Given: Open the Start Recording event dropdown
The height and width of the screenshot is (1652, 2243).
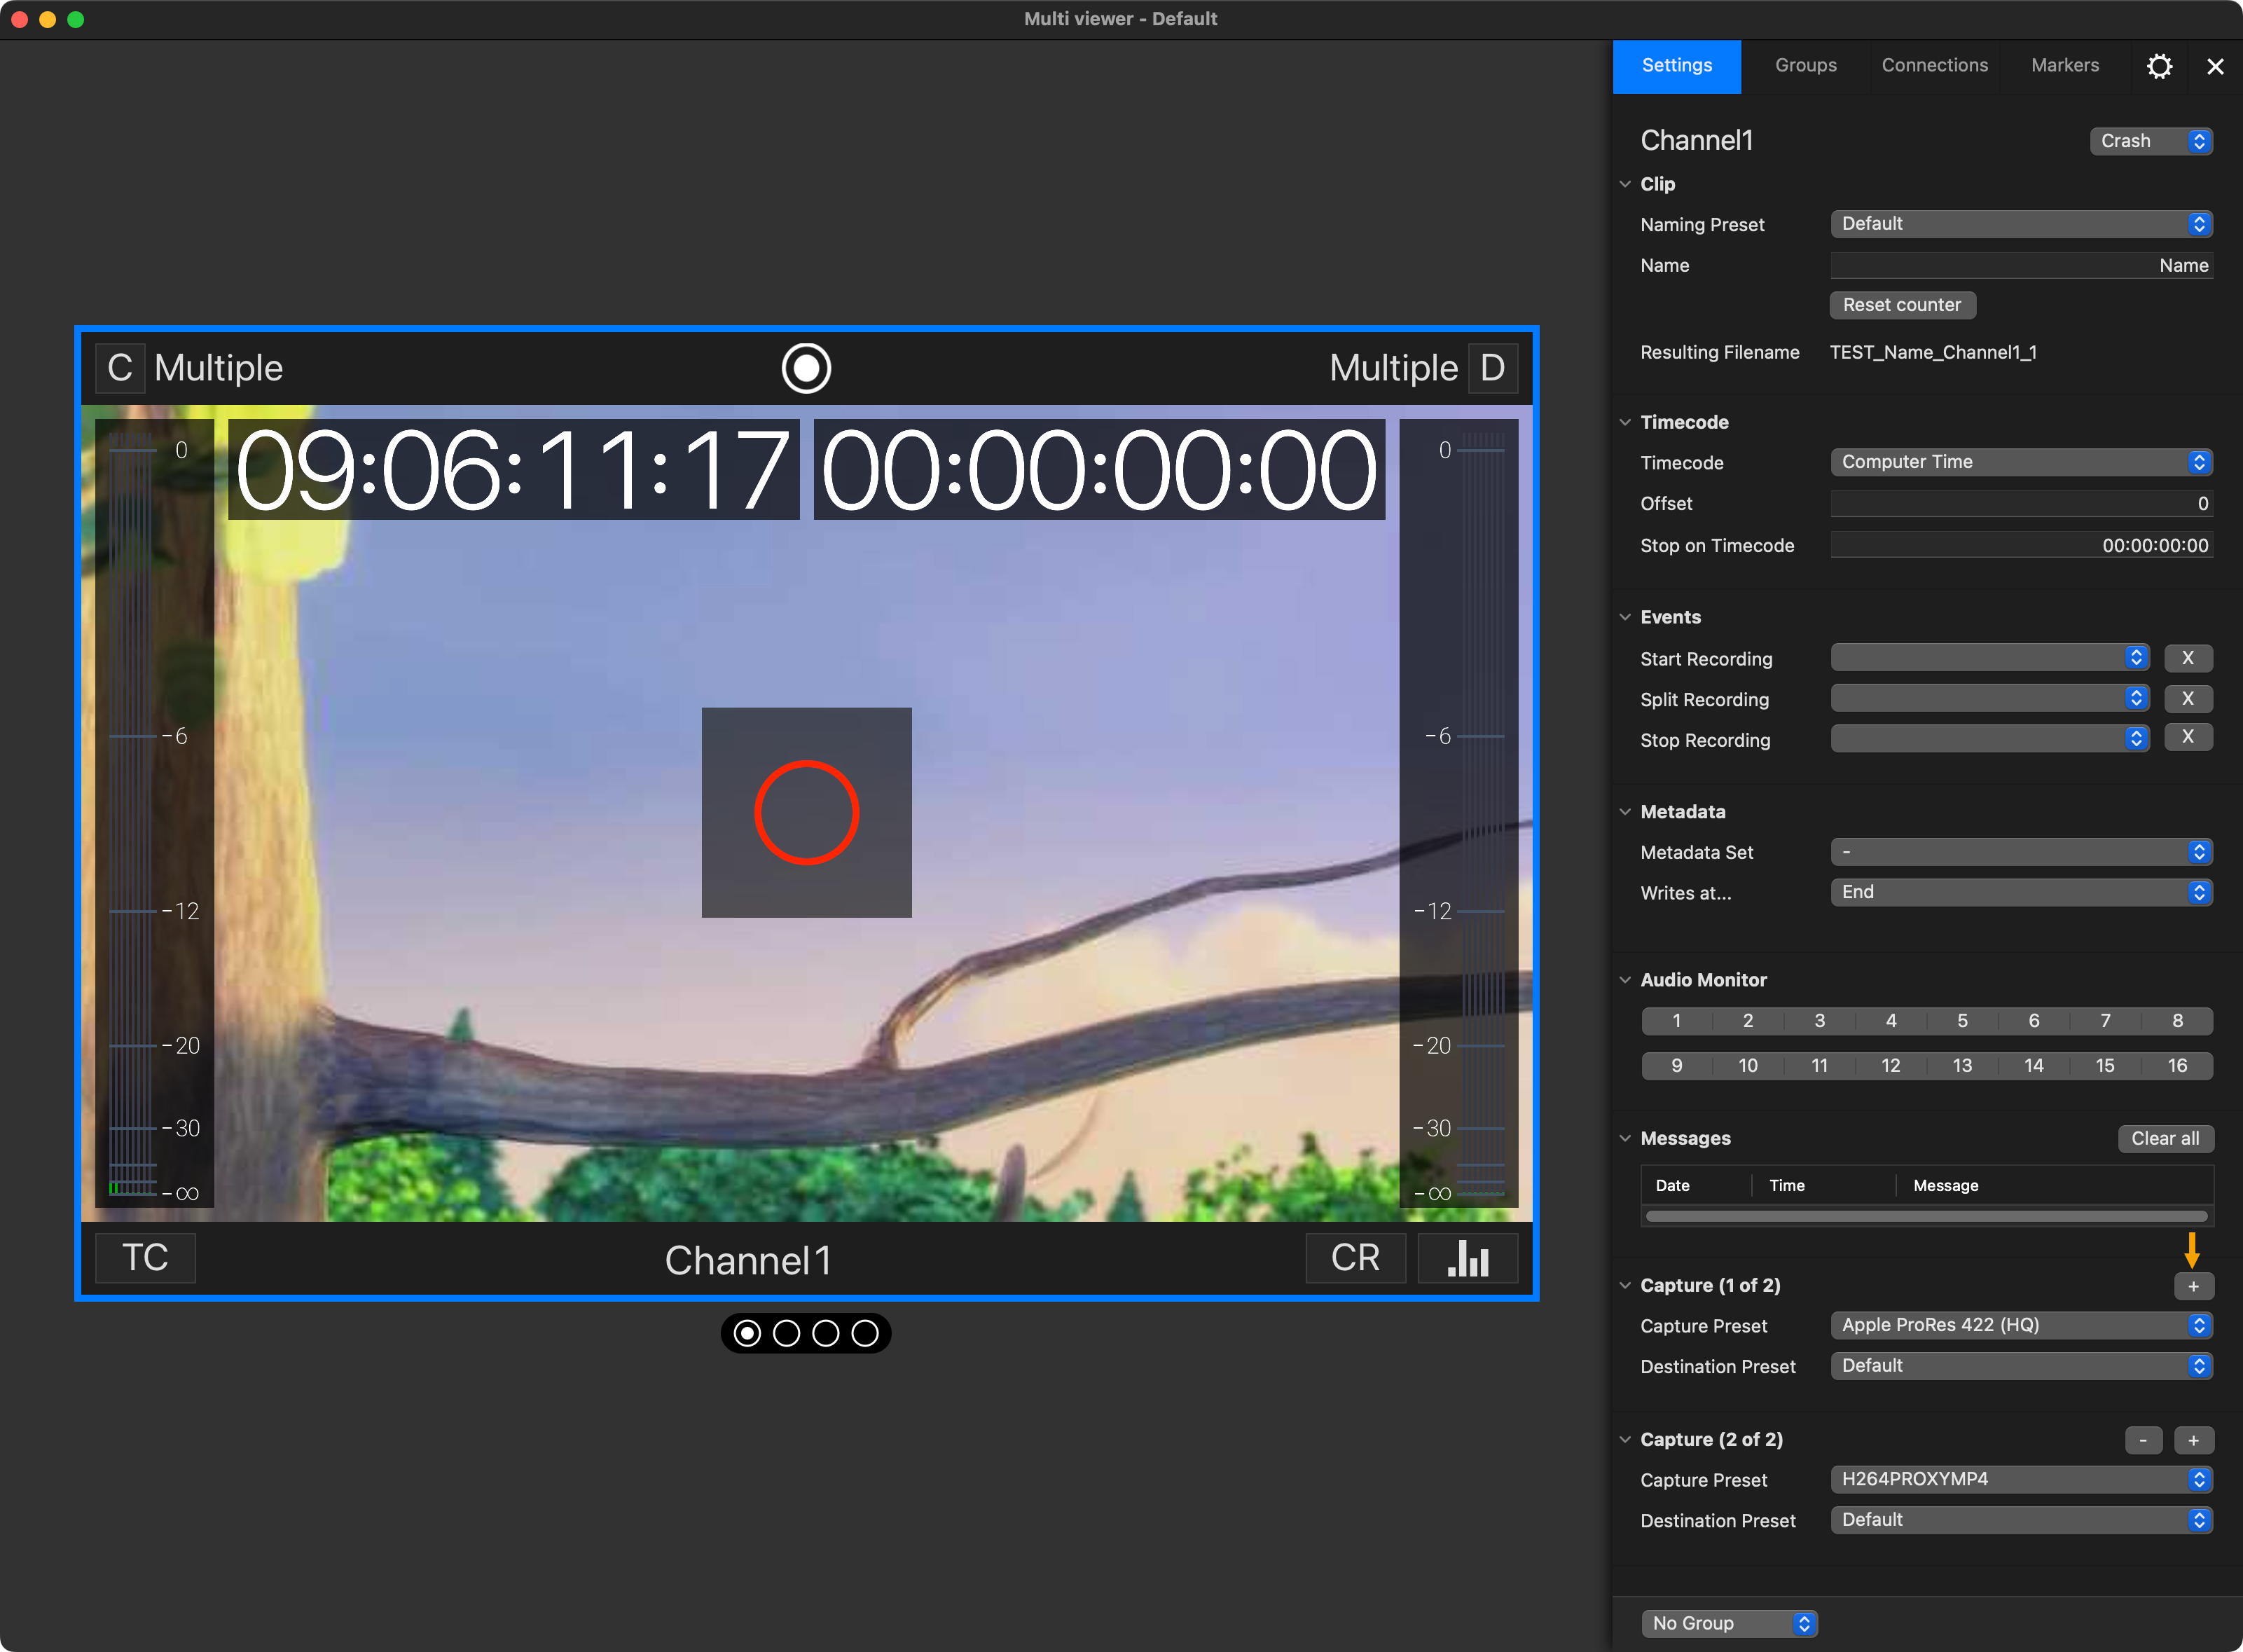Looking at the screenshot, I should pyautogui.click(x=1990, y=658).
